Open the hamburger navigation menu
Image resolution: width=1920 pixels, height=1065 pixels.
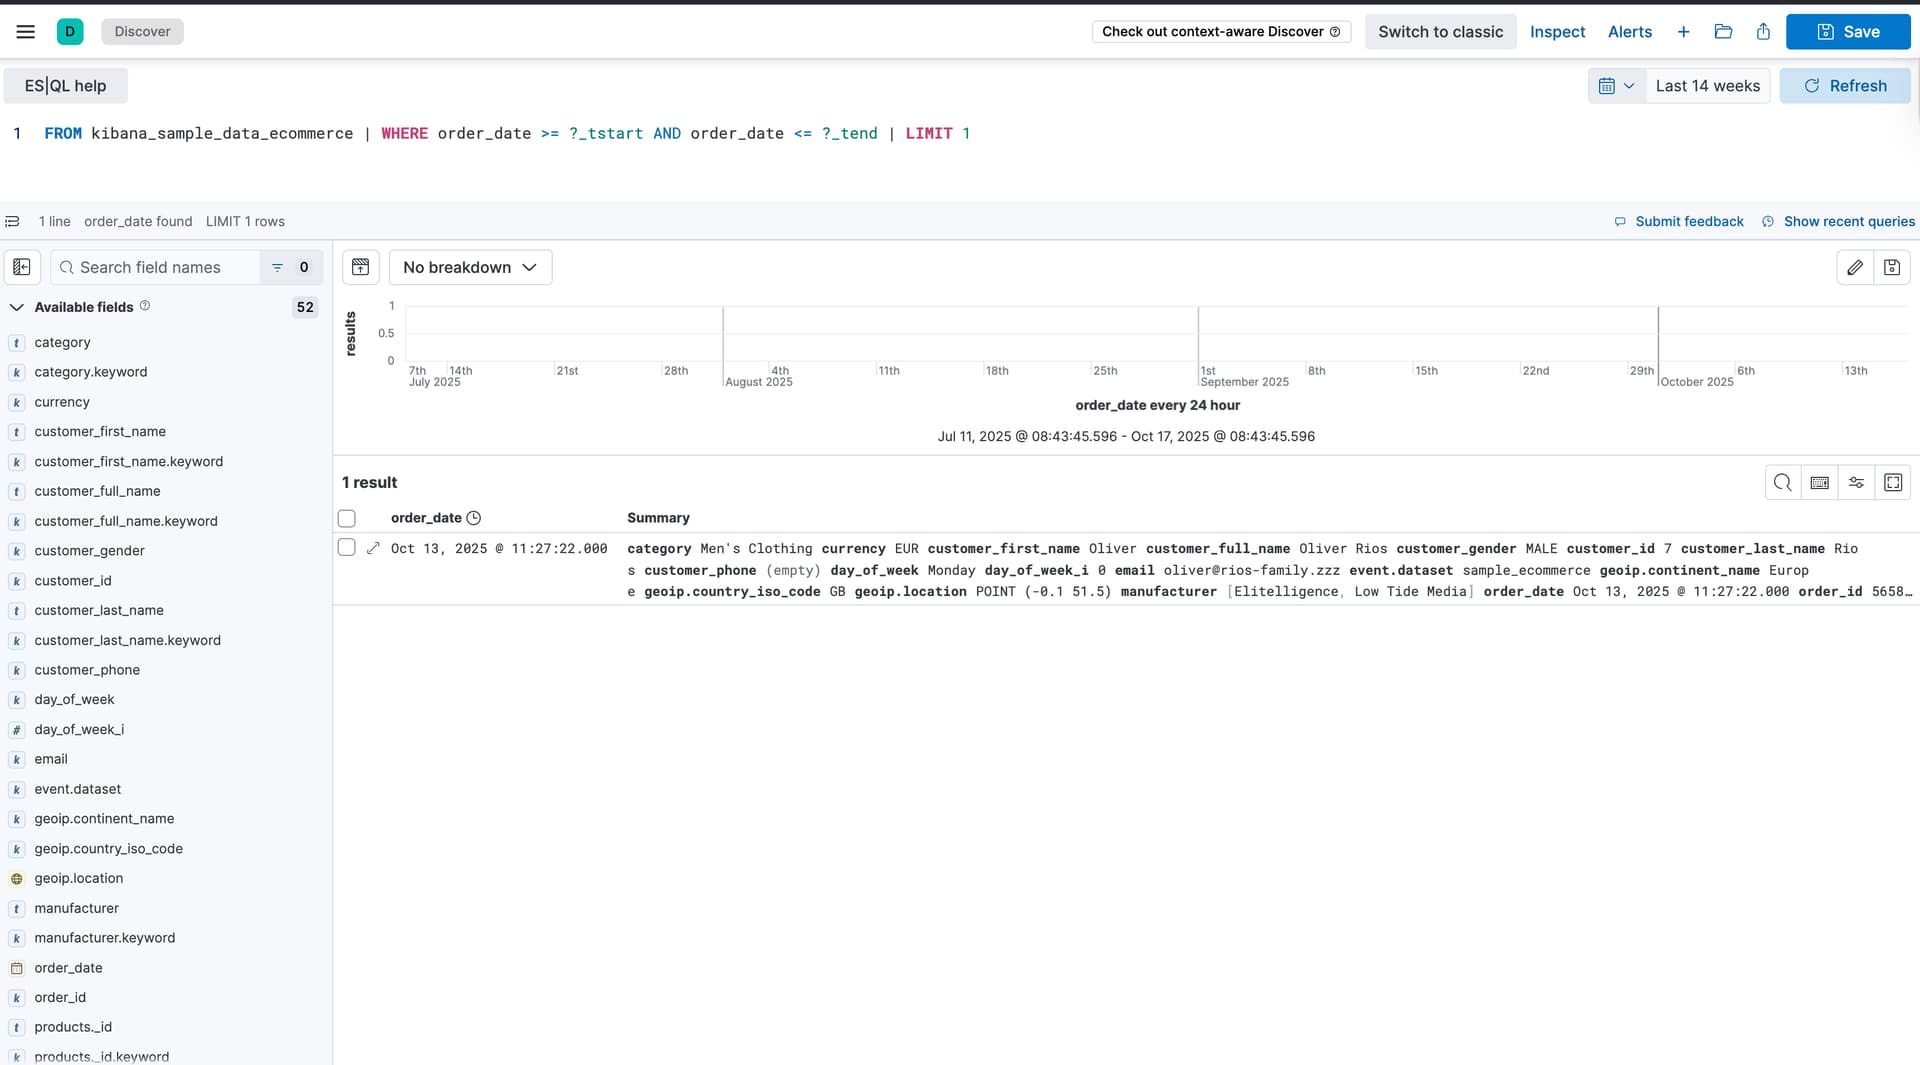click(26, 32)
